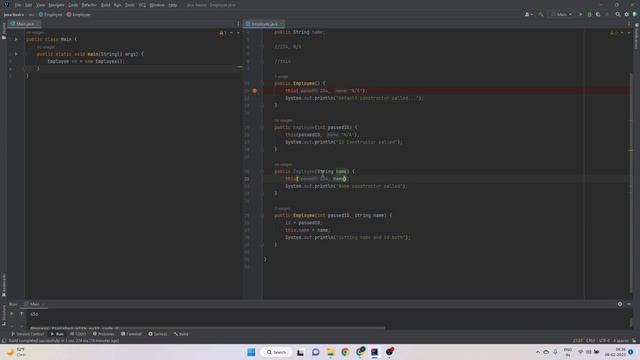Viewport: 640px width, 360px height.
Task: Open the user account icon dropdown
Action: tap(529, 14)
